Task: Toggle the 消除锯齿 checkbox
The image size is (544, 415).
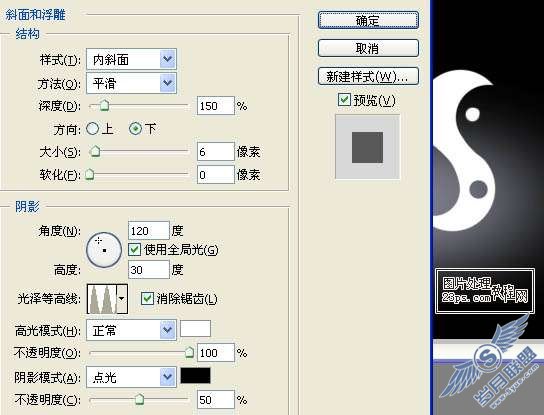Action: 147,298
